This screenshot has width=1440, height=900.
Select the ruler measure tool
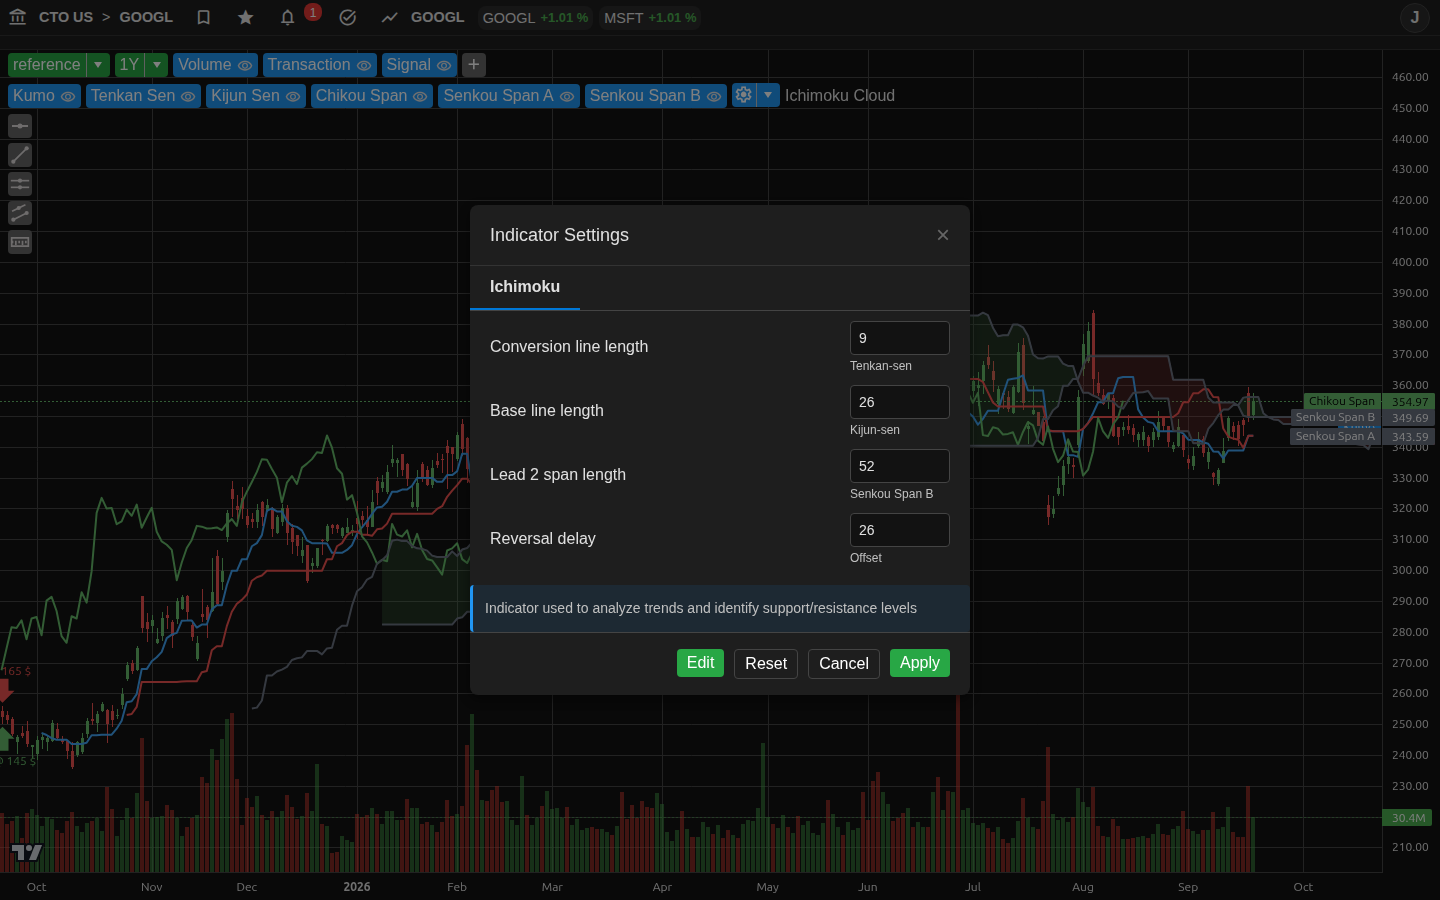click(x=20, y=242)
